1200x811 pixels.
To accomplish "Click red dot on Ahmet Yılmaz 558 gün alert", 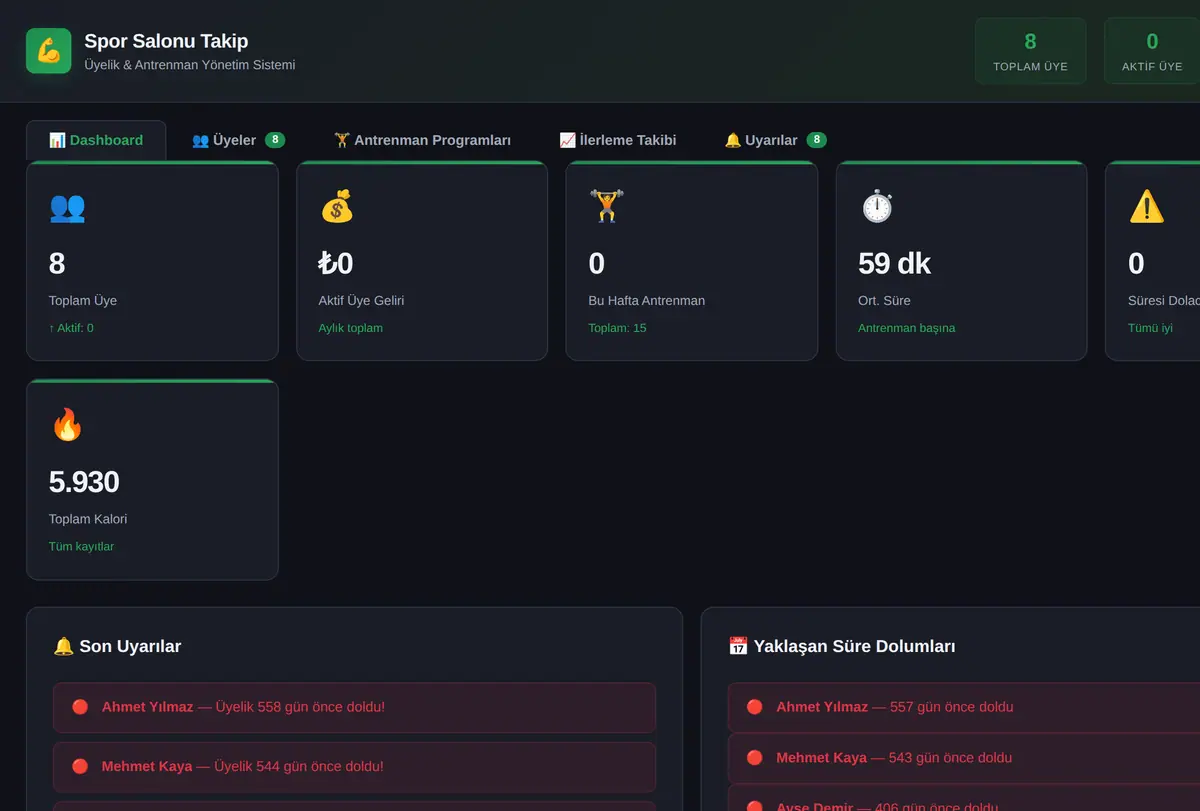I will click(80, 707).
